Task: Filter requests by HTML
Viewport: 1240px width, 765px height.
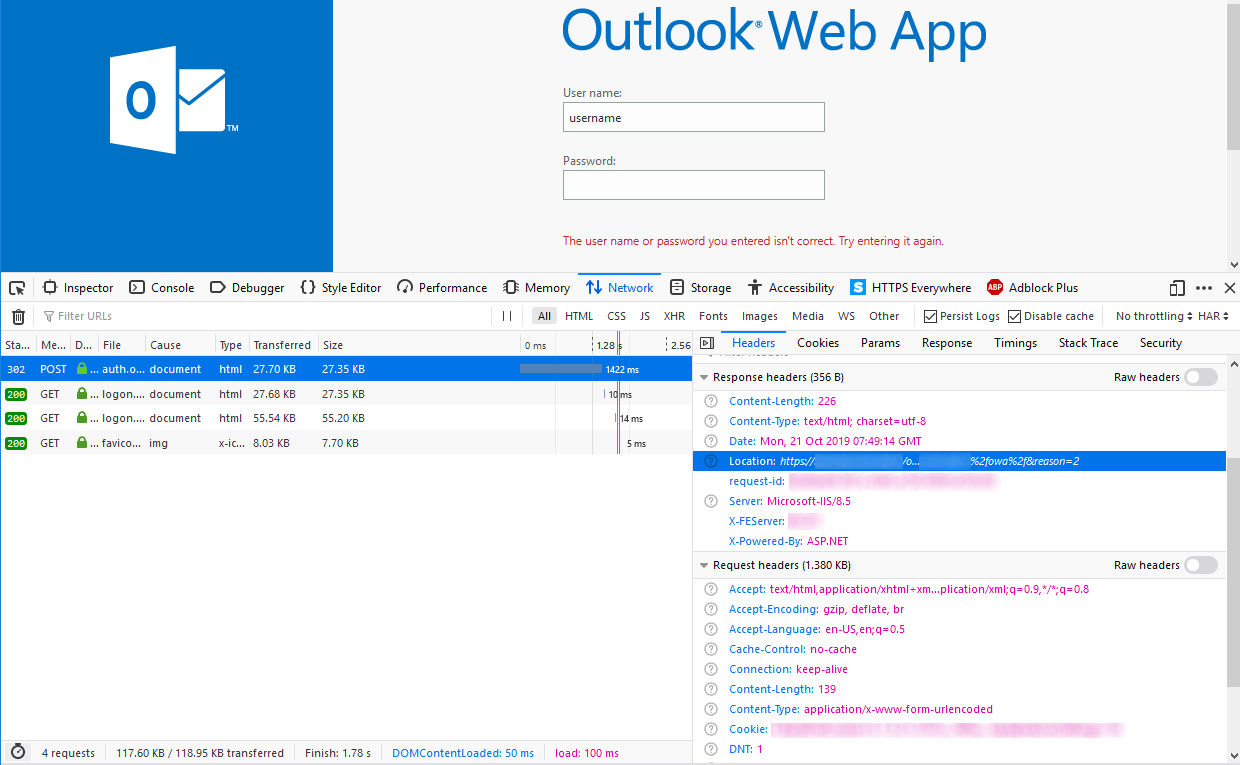Action: tap(579, 316)
